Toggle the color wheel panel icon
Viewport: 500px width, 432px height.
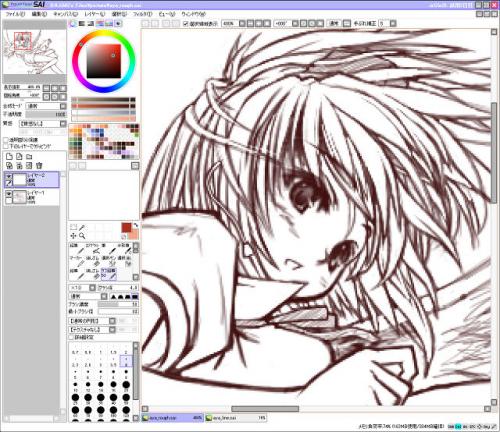coord(73,24)
